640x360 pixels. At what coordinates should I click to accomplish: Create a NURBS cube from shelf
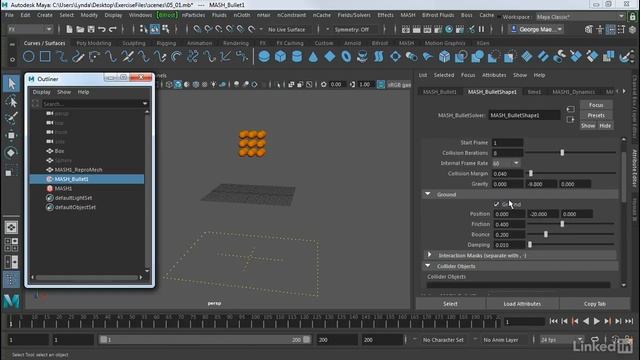tap(281, 56)
